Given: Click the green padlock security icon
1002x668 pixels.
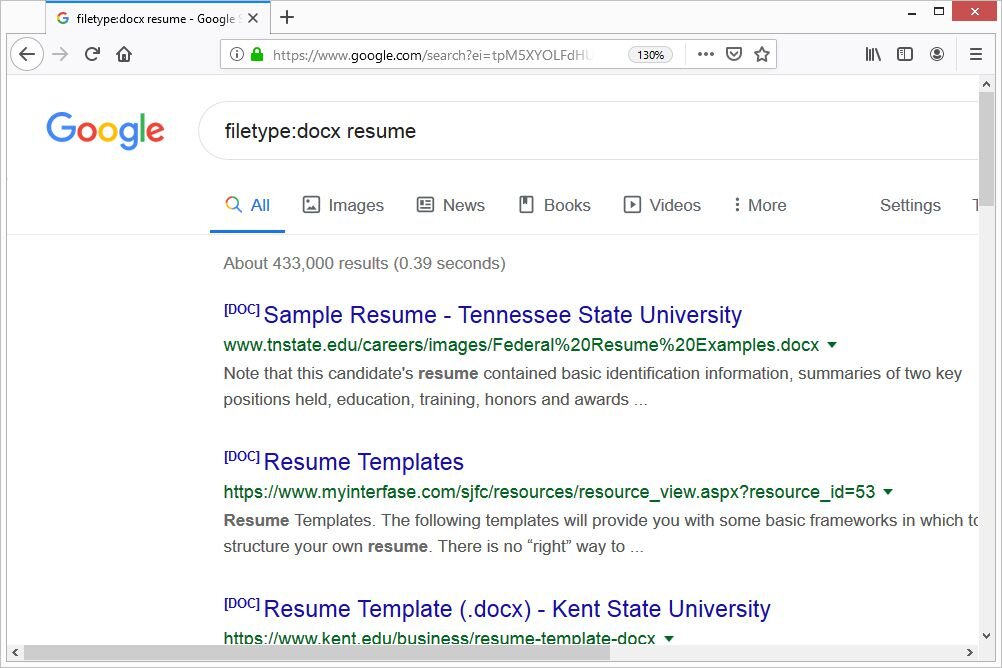Looking at the screenshot, I should (x=257, y=54).
